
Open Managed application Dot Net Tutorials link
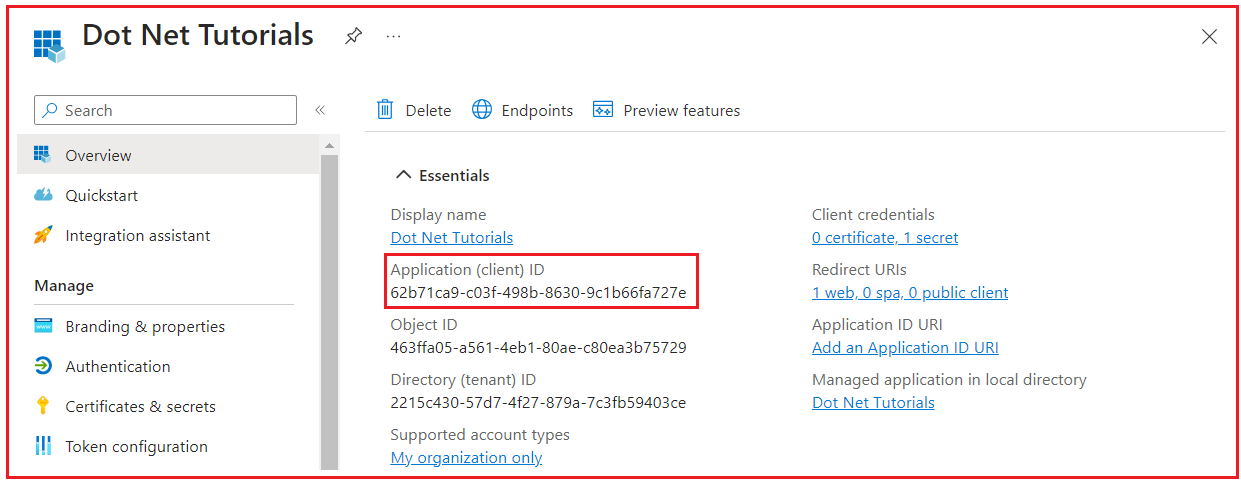tap(873, 403)
